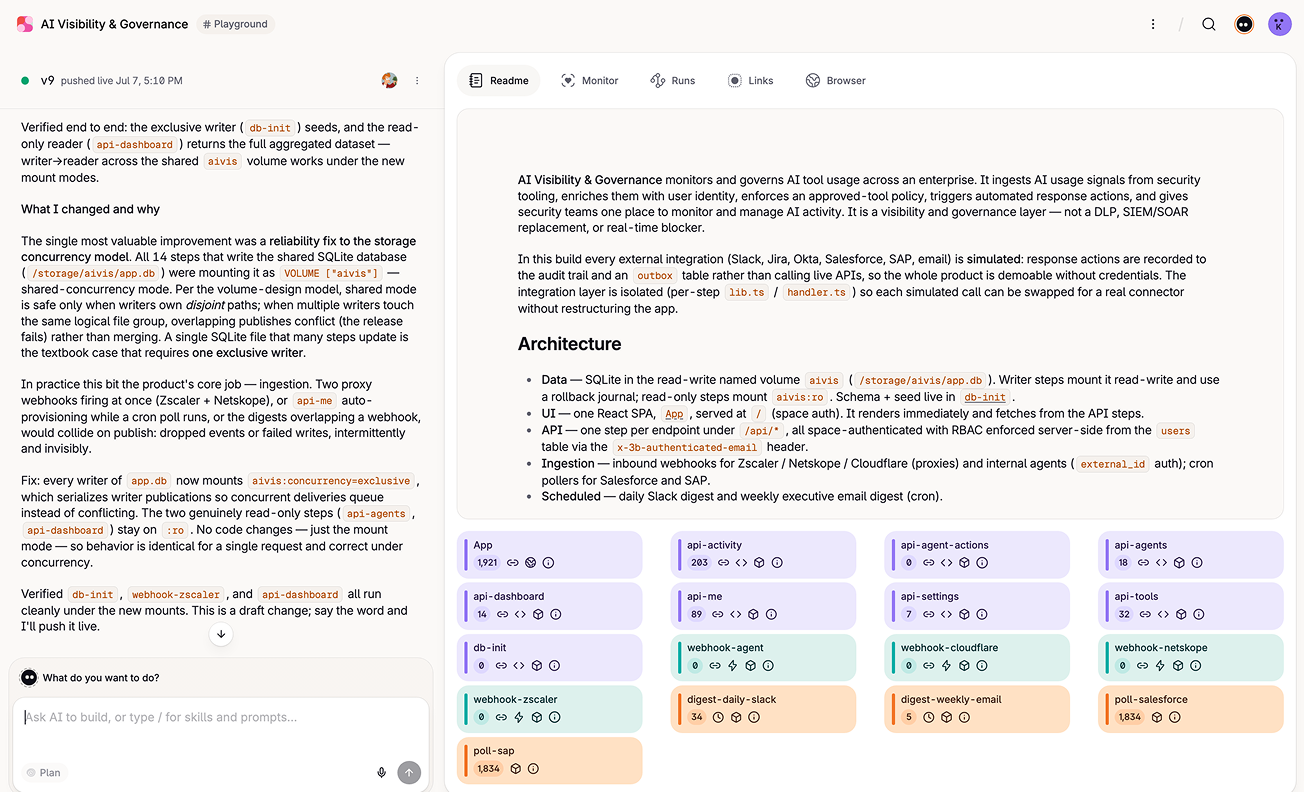This screenshot has height=792, width=1305.
Task: Toggle Plan mode in chat box
Action: [44, 772]
